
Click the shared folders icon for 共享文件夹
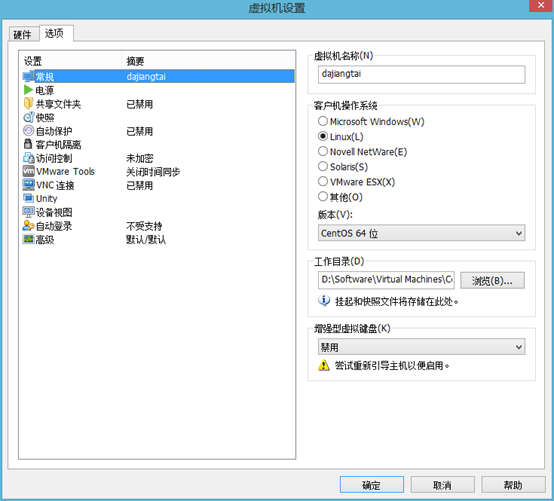[28, 104]
